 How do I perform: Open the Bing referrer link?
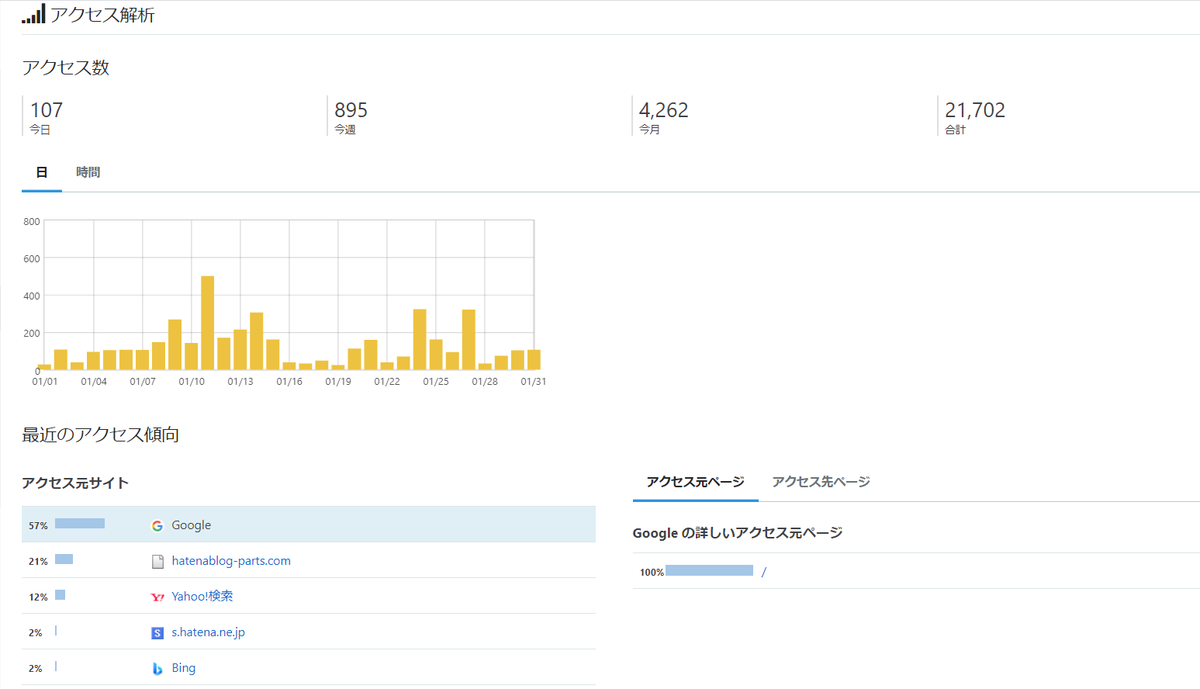[x=184, y=668]
